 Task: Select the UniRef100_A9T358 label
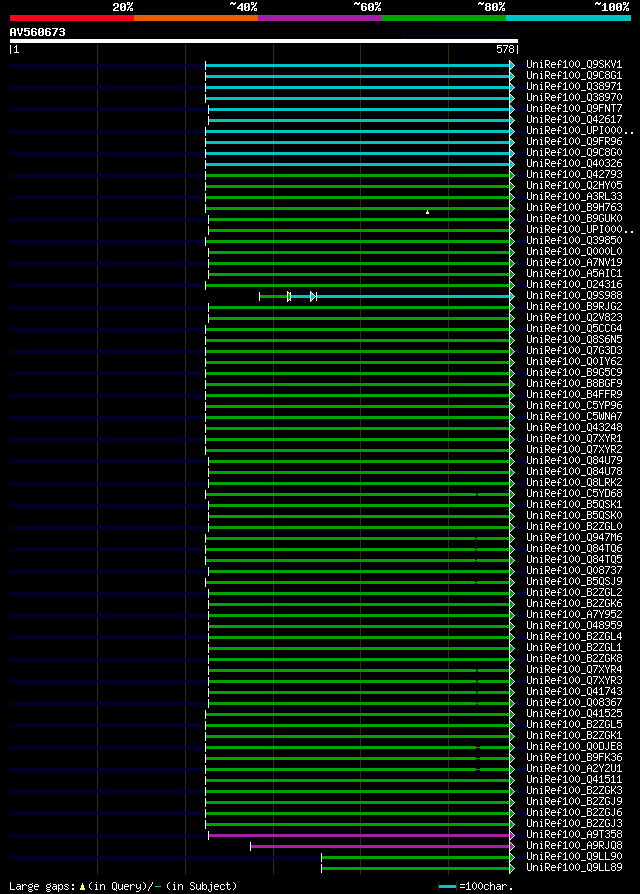point(574,835)
